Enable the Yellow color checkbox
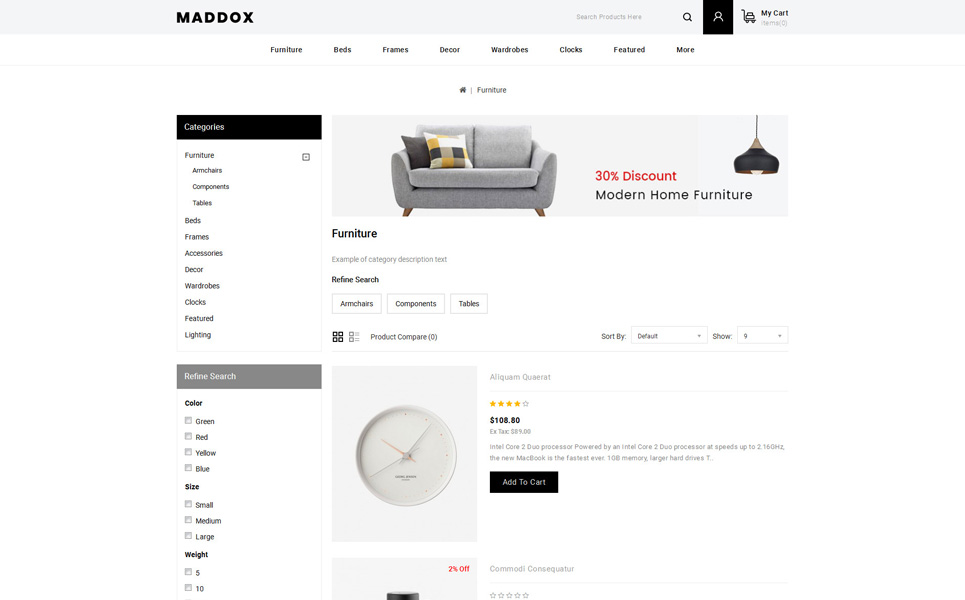The height and width of the screenshot is (600, 965). 188,452
